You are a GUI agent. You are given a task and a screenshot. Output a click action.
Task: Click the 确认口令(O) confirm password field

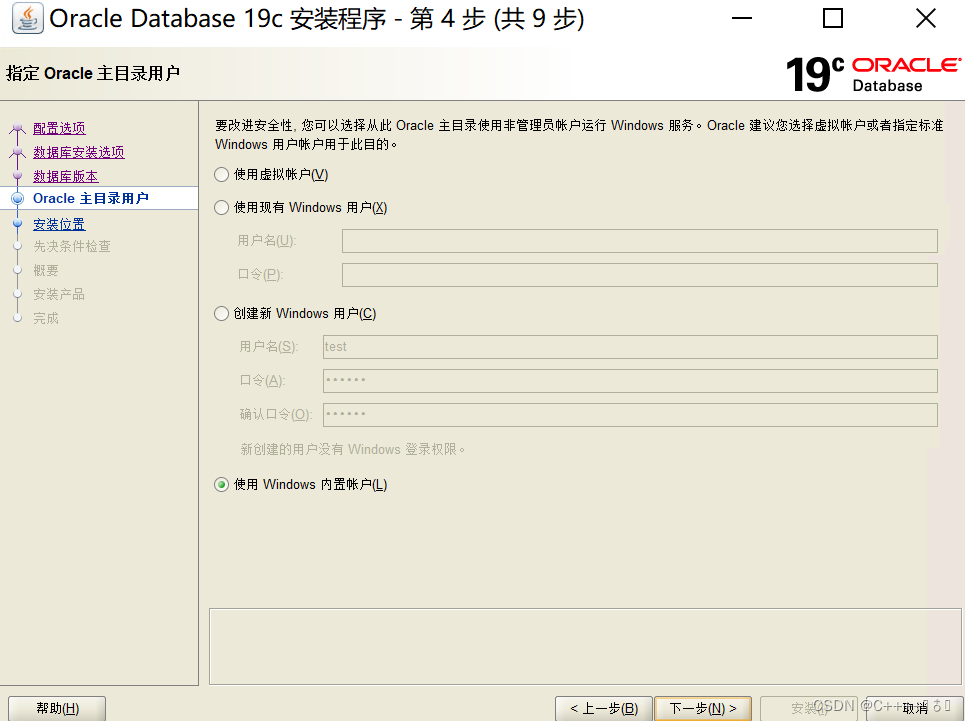point(630,415)
